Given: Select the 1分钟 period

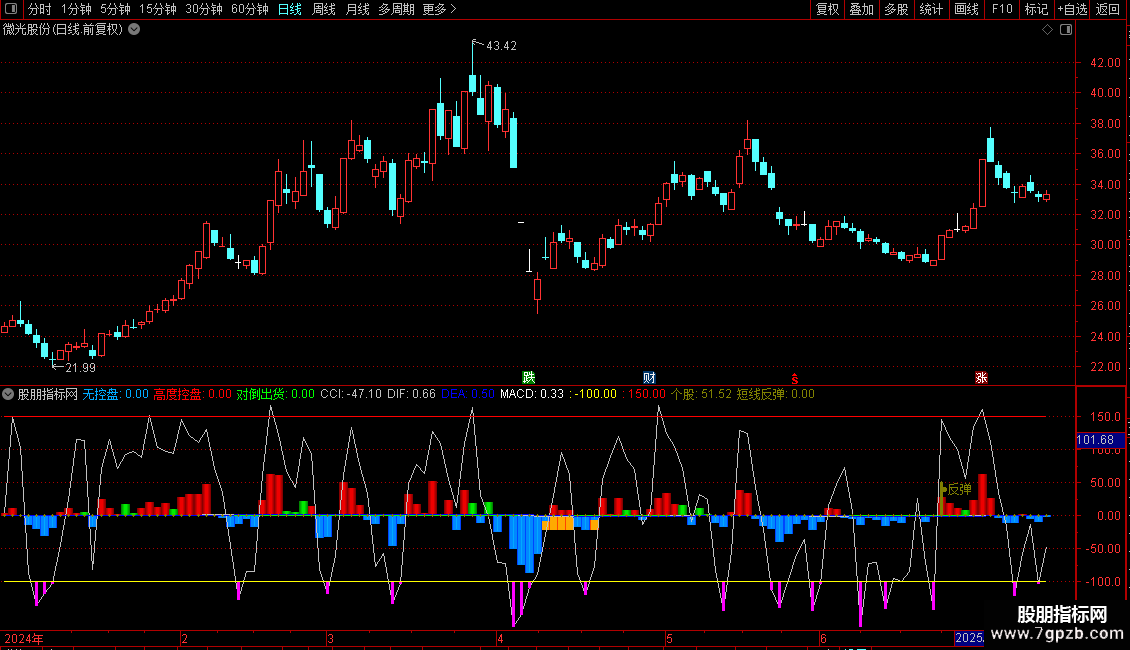Looking at the screenshot, I should pyautogui.click(x=76, y=9).
